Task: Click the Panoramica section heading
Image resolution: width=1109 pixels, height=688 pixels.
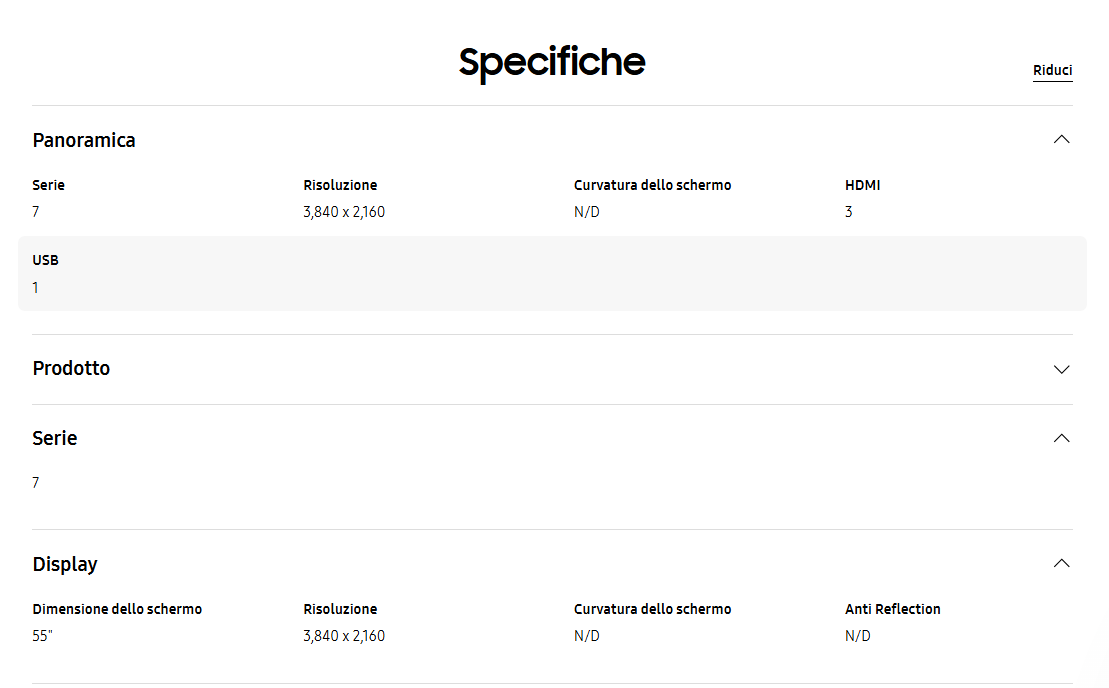Action: coord(84,140)
